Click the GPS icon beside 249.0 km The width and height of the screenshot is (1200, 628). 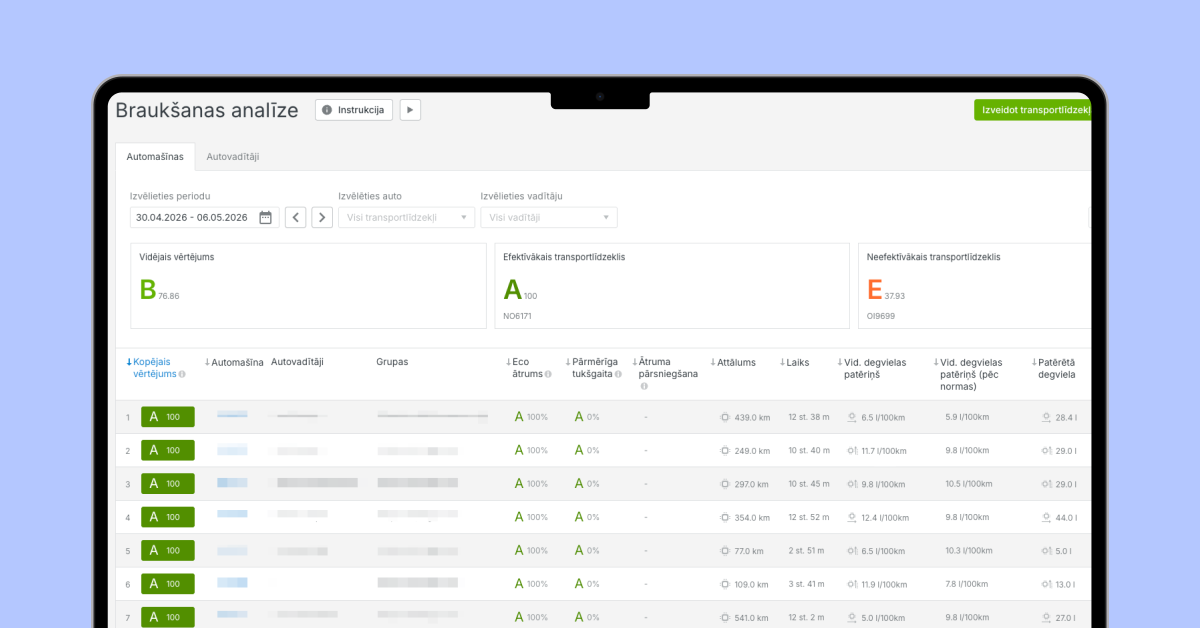725,451
